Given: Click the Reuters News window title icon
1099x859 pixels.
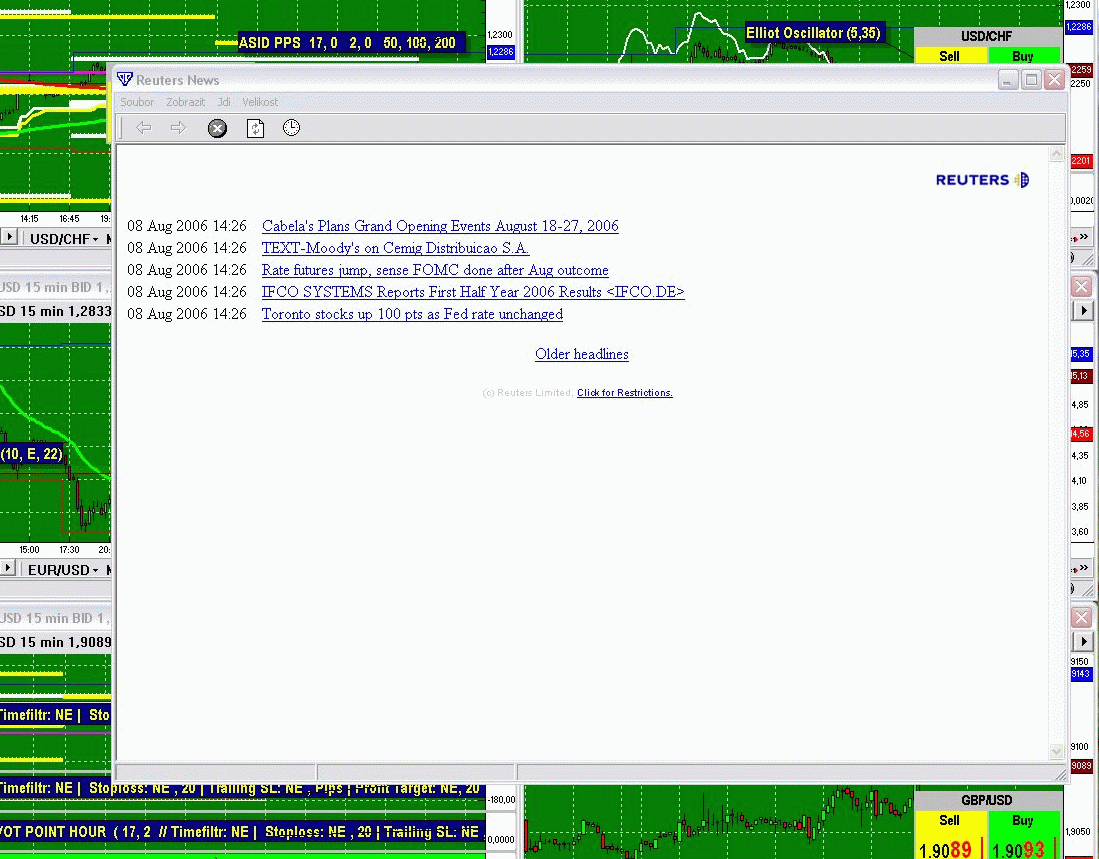Looking at the screenshot, I should click(125, 79).
